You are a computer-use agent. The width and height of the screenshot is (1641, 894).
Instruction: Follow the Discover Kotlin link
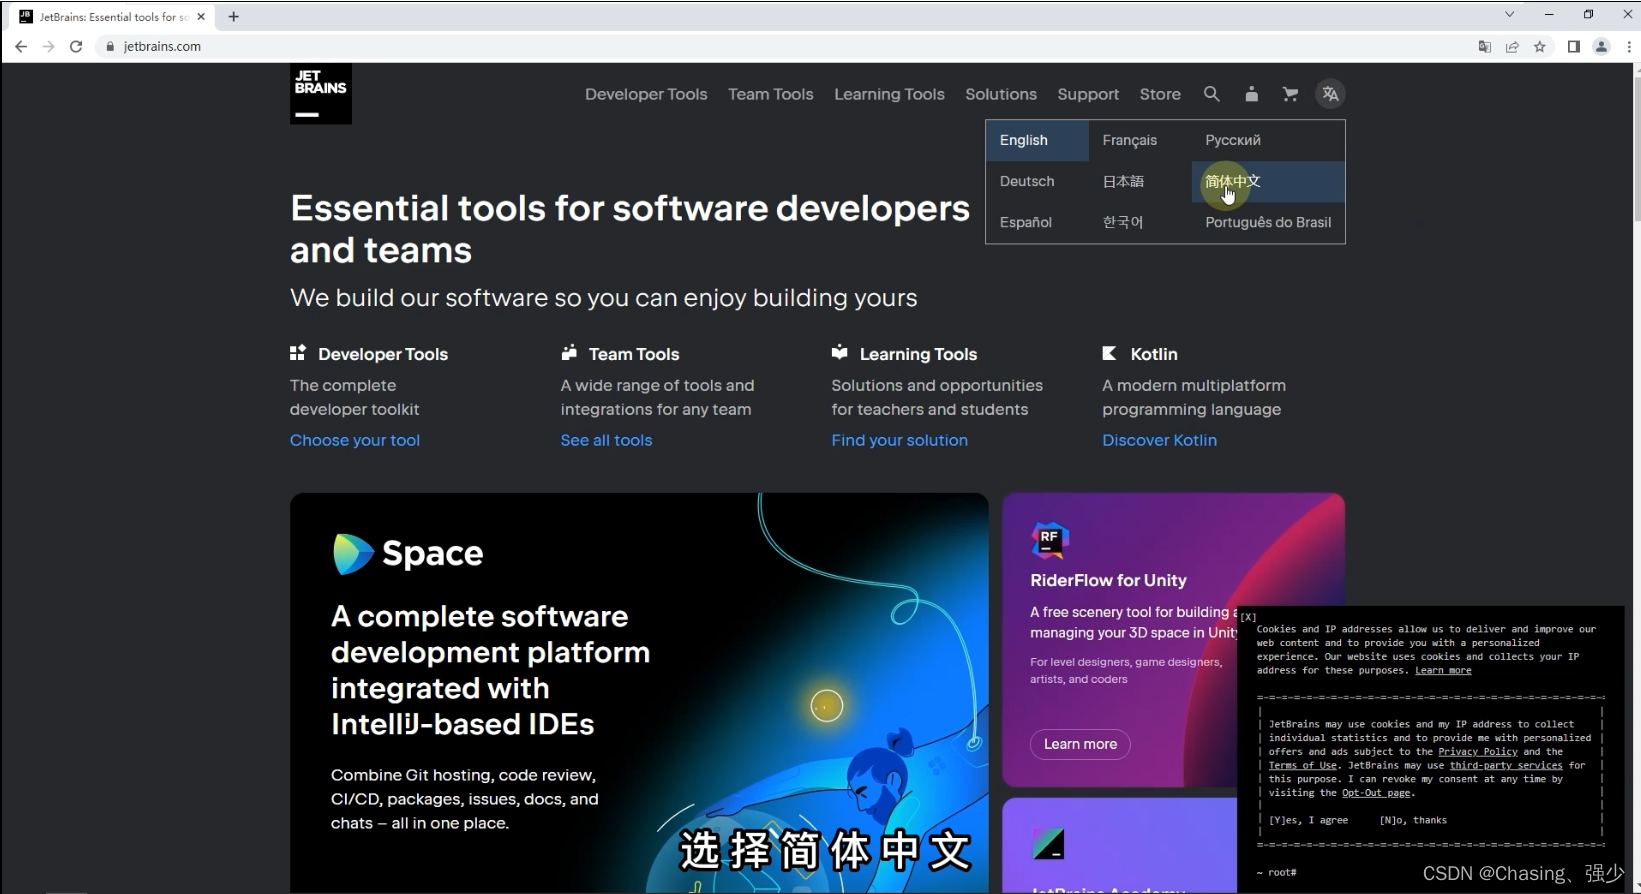1159,440
